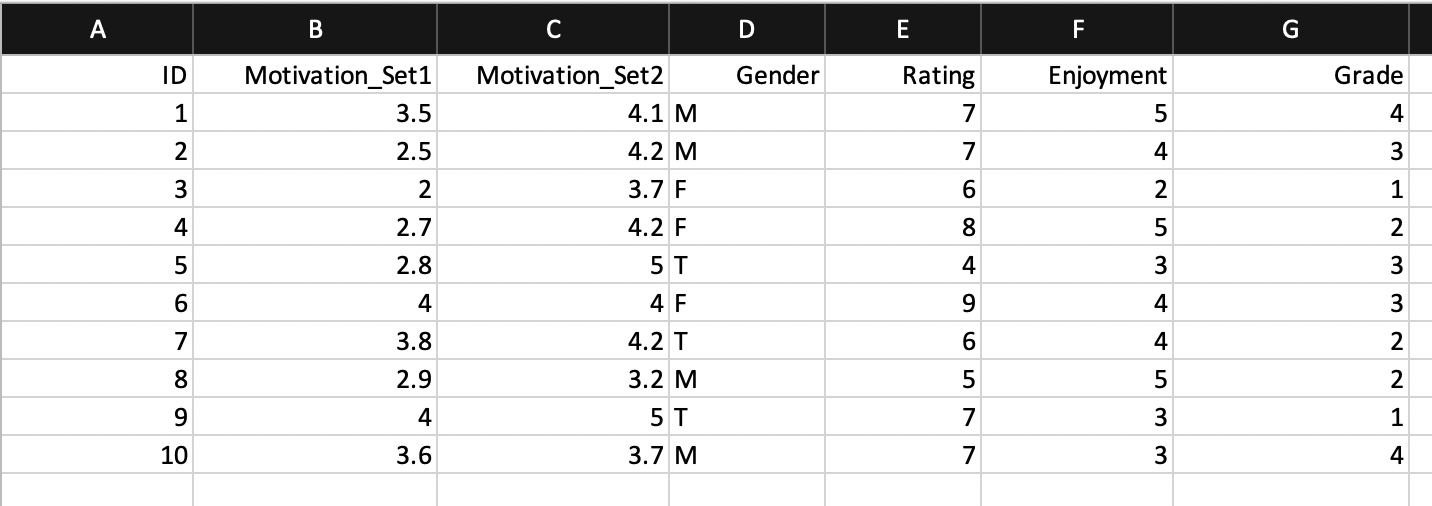Image resolution: width=1432 pixels, height=506 pixels.
Task: Select the Rating header cell
Action: (902, 76)
